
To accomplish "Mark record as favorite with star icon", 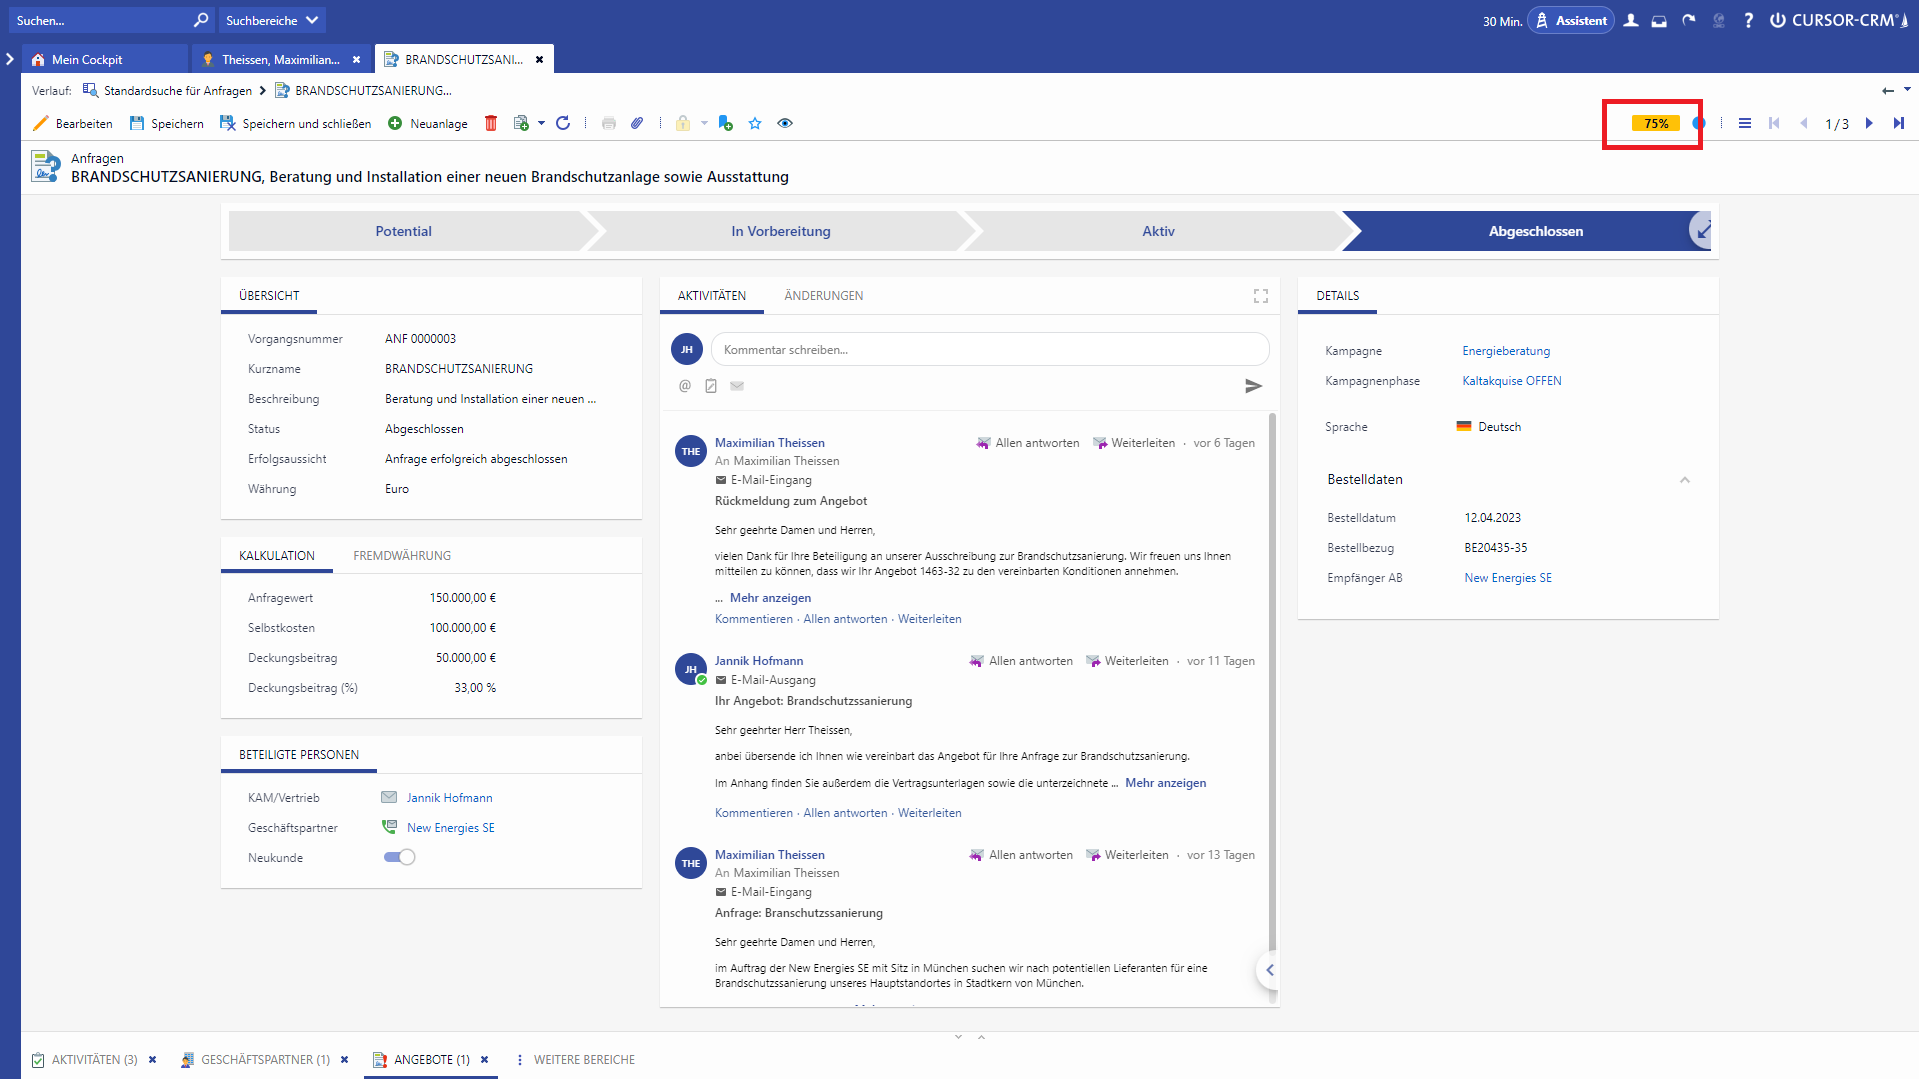I will [755, 123].
